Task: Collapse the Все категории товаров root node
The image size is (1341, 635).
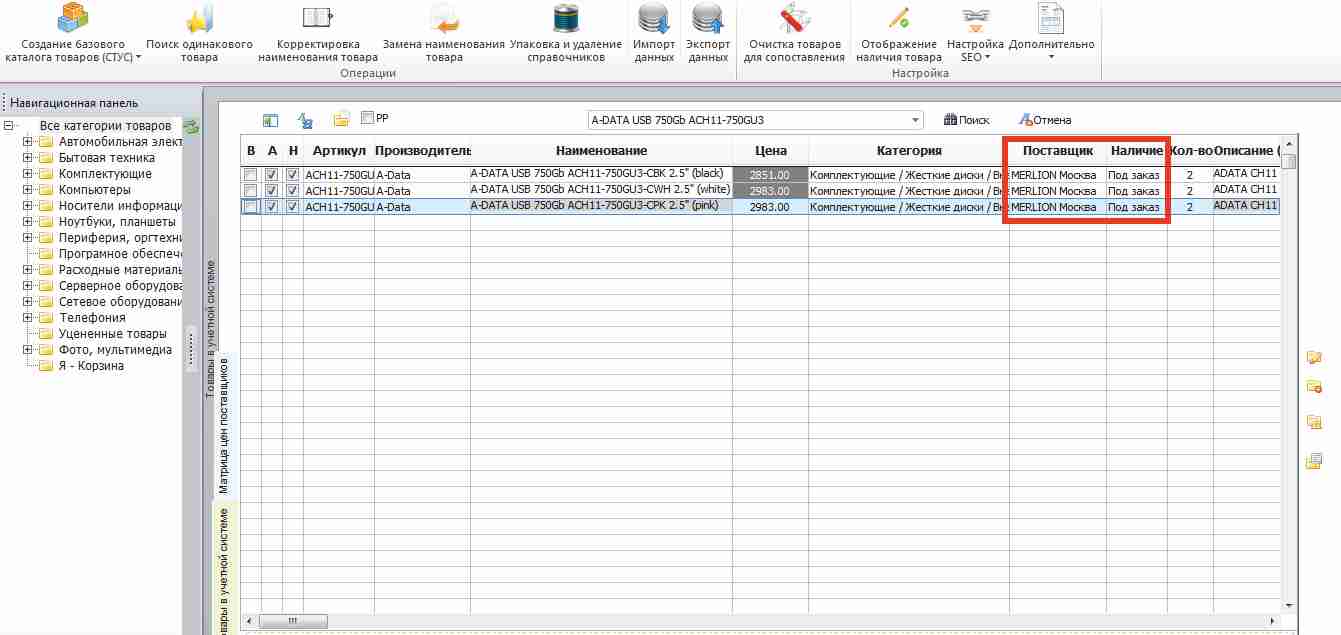Action: coord(9,126)
